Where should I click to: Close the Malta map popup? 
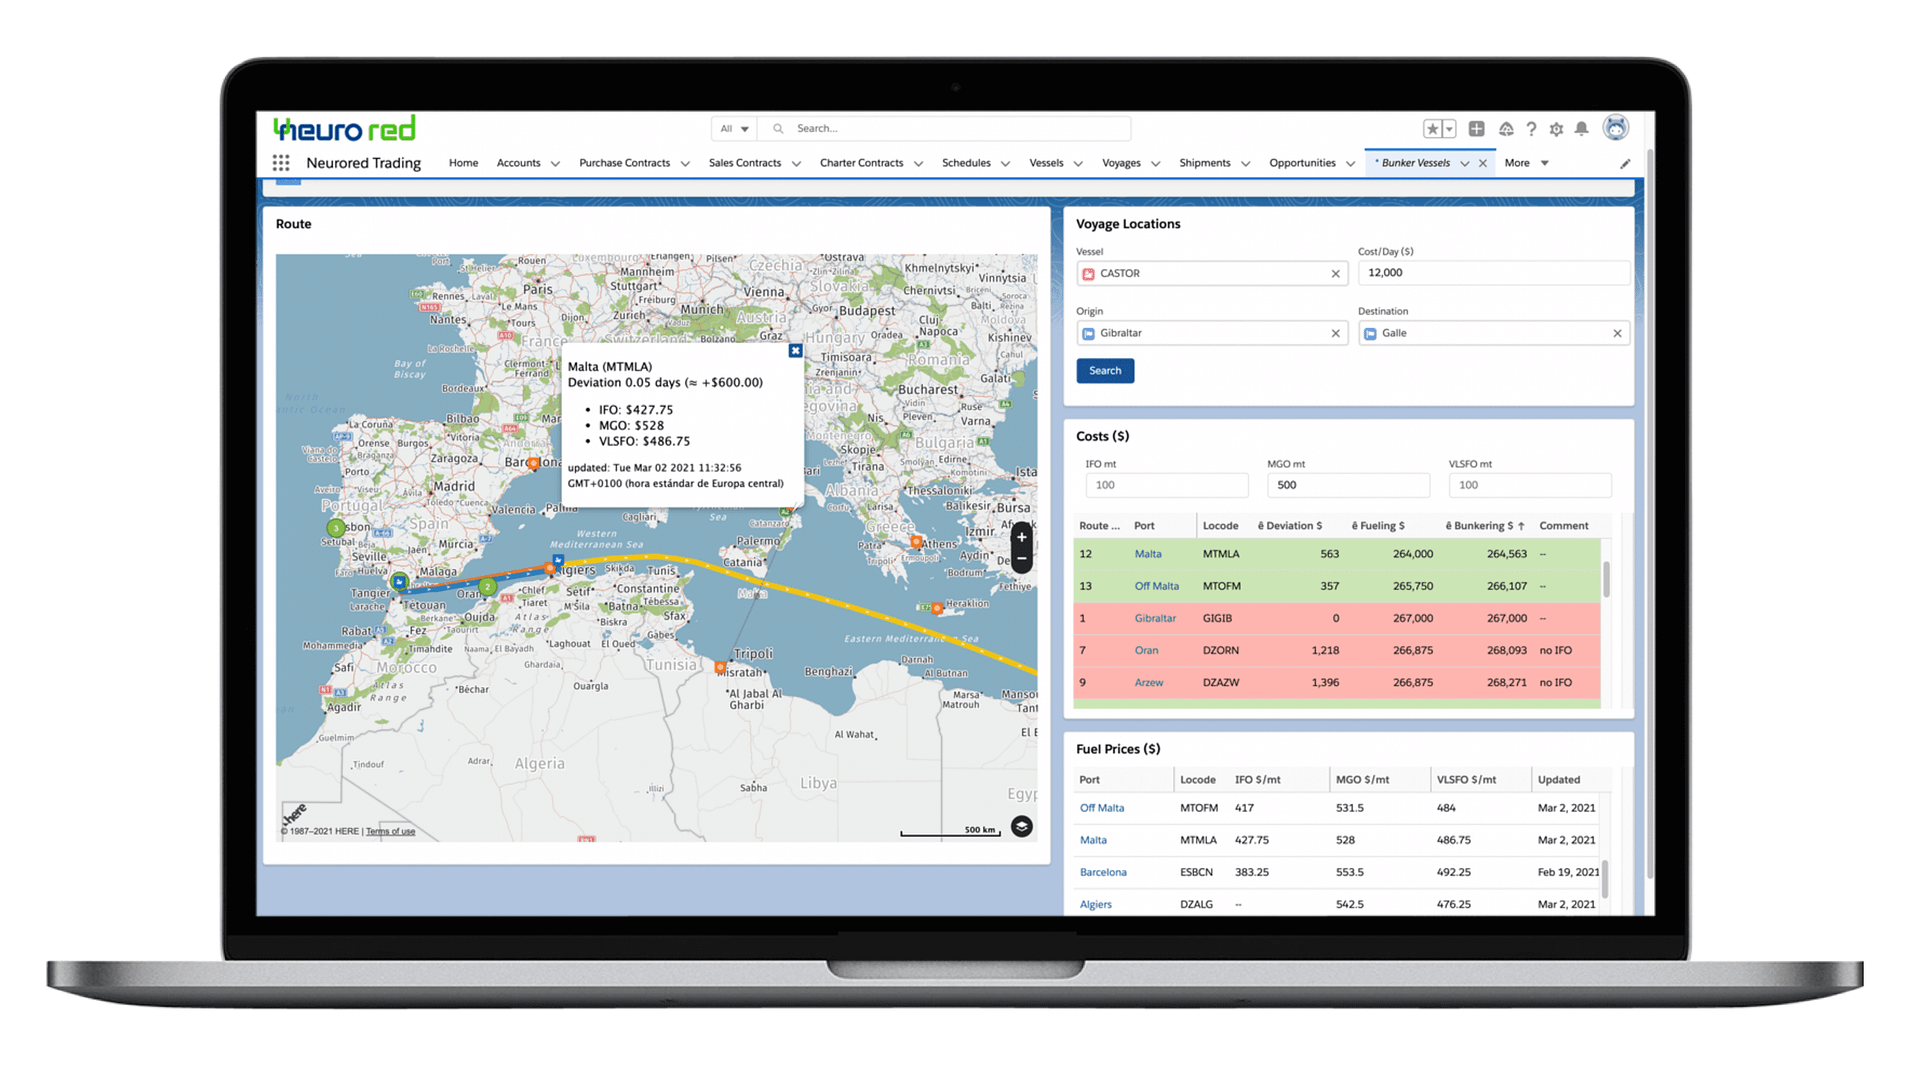point(795,351)
